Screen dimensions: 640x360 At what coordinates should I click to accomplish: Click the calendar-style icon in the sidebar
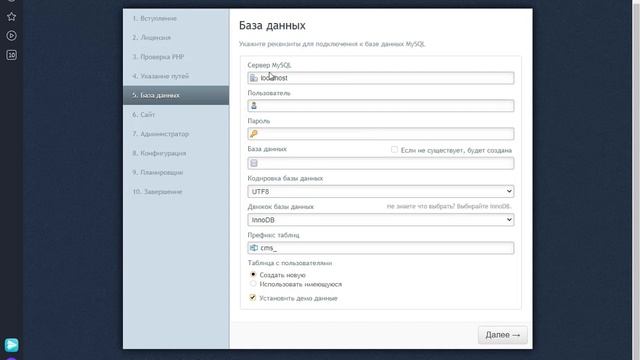click(11, 55)
